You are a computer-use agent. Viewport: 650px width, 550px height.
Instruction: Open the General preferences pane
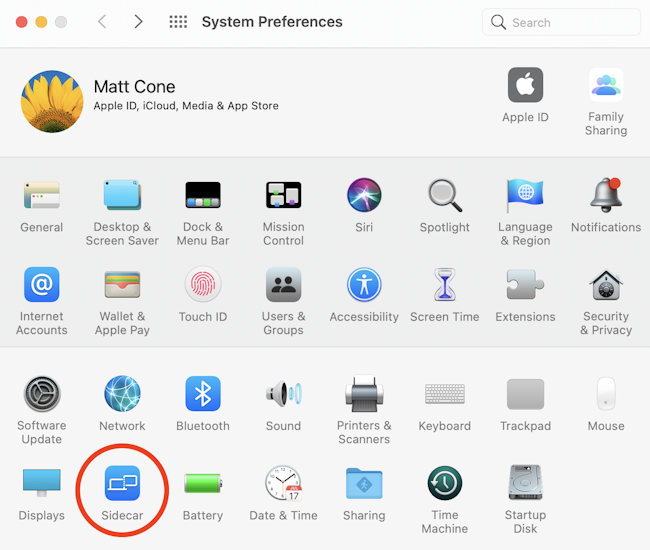pos(41,195)
